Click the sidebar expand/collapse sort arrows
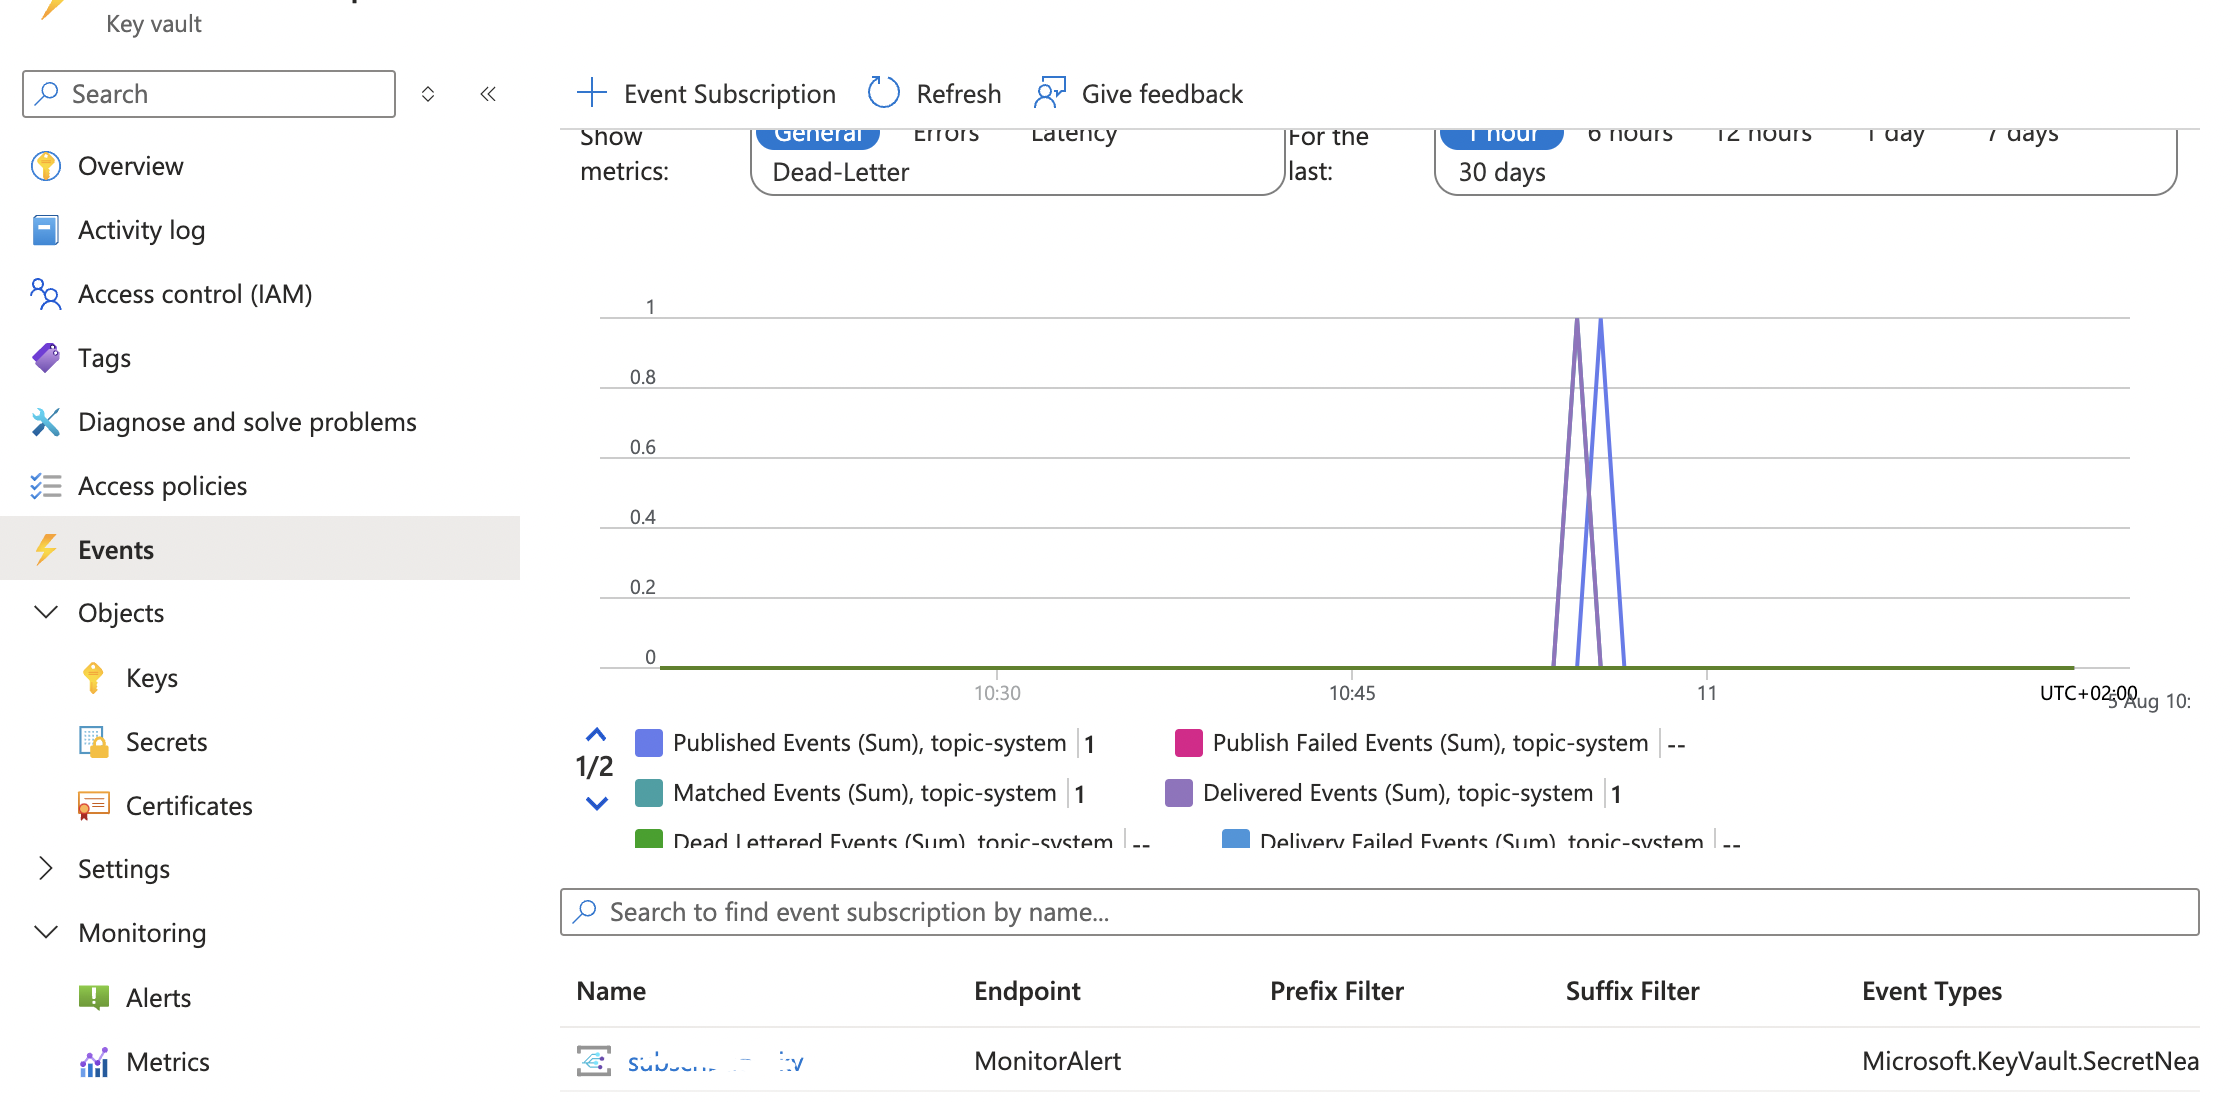 point(428,94)
